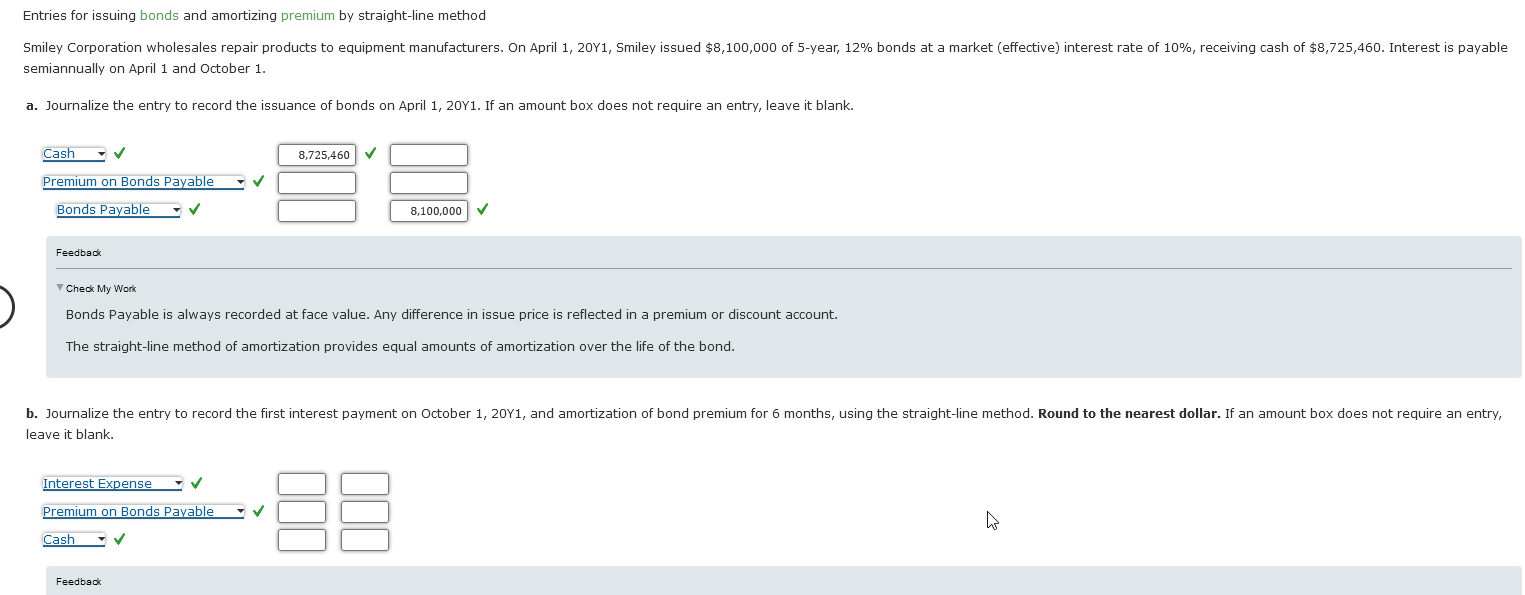Click the checkmark beside Bonds Payable

tap(194, 209)
